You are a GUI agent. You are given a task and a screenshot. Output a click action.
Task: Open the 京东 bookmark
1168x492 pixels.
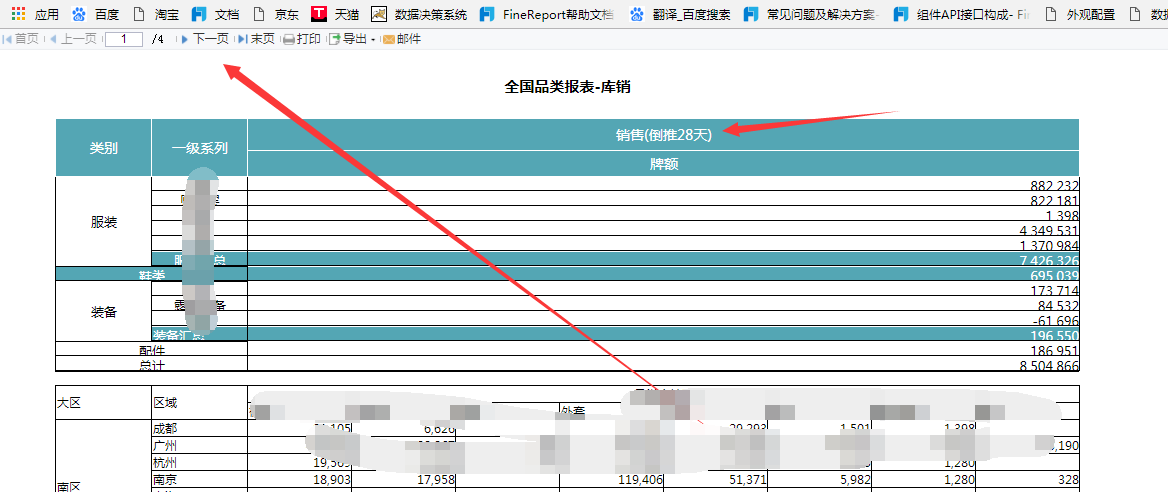(x=275, y=14)
